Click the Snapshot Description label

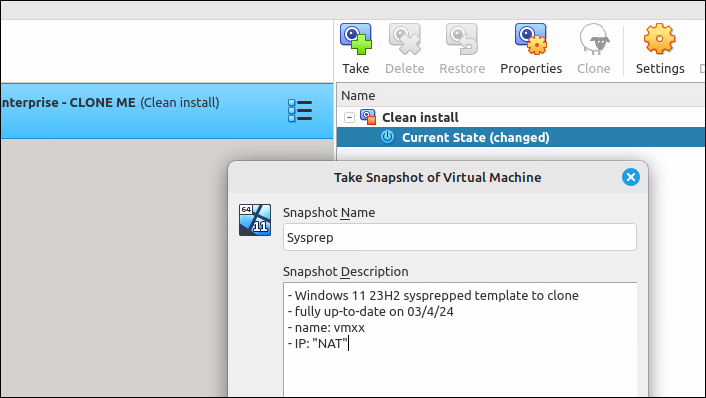(x=345, y=272)
